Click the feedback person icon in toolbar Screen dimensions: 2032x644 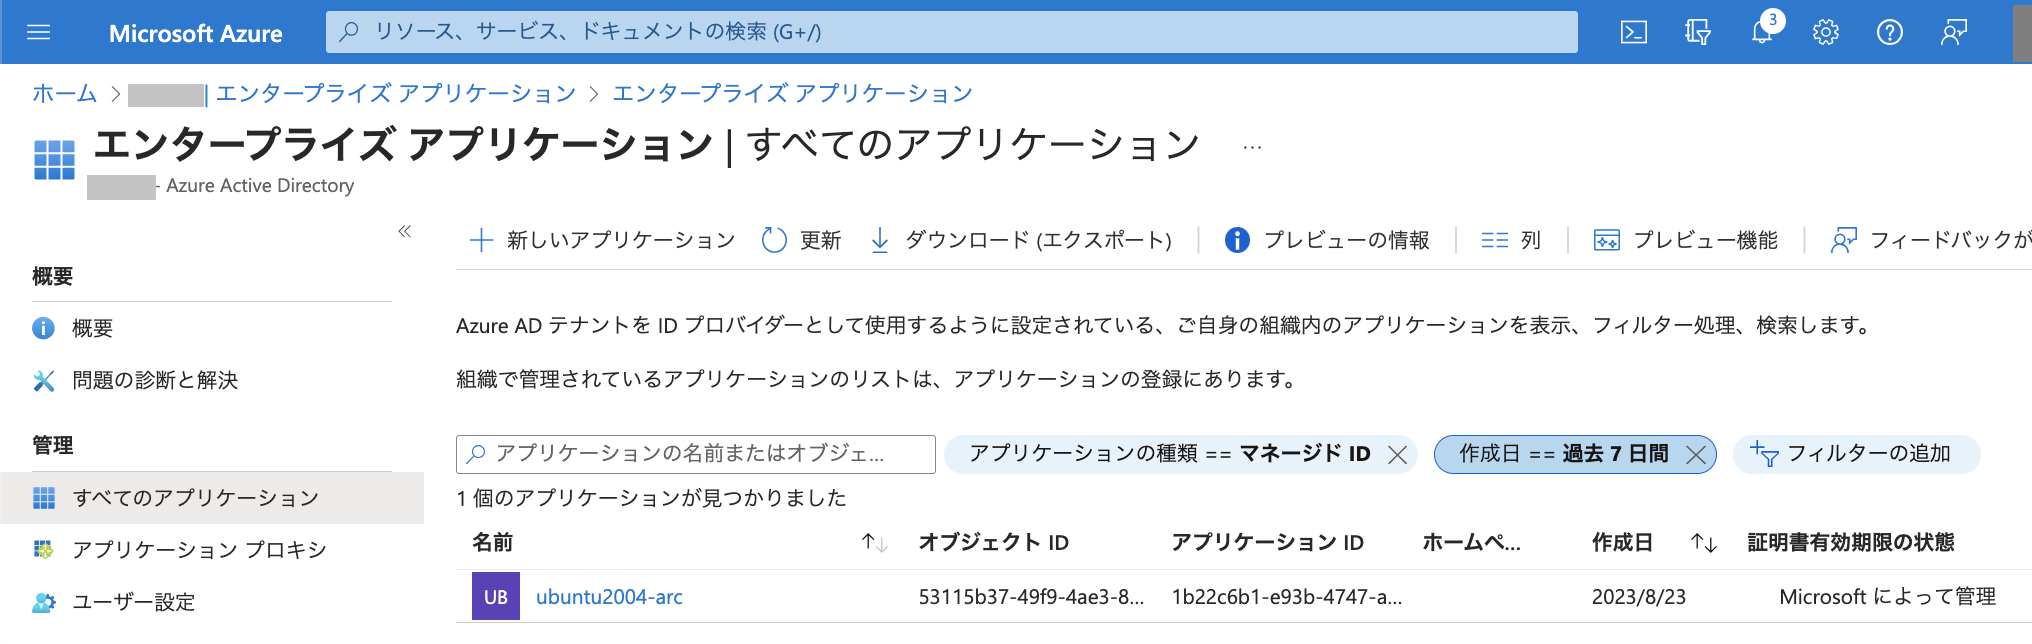[x=1843, y=240]
